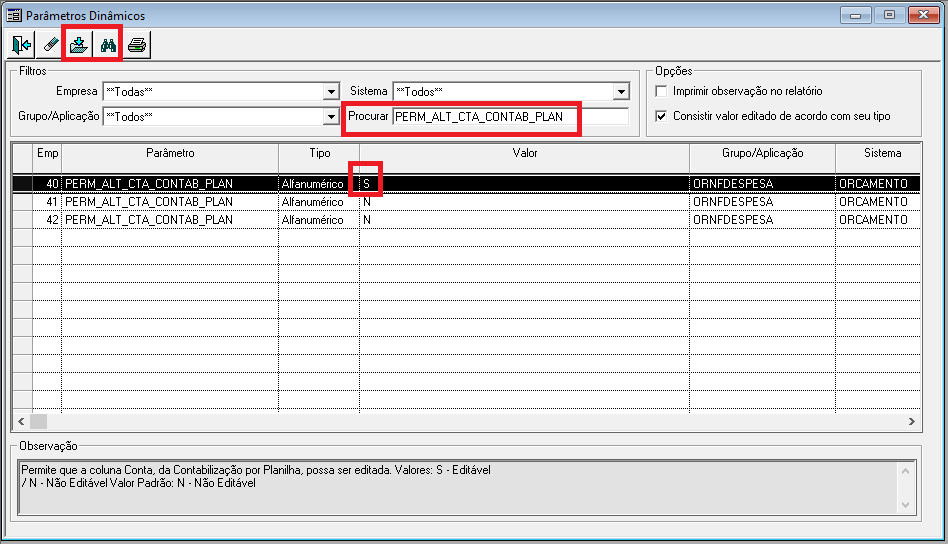Select the row selector for Emp 40
948x544 pixels.
click(x=23, y=184)
